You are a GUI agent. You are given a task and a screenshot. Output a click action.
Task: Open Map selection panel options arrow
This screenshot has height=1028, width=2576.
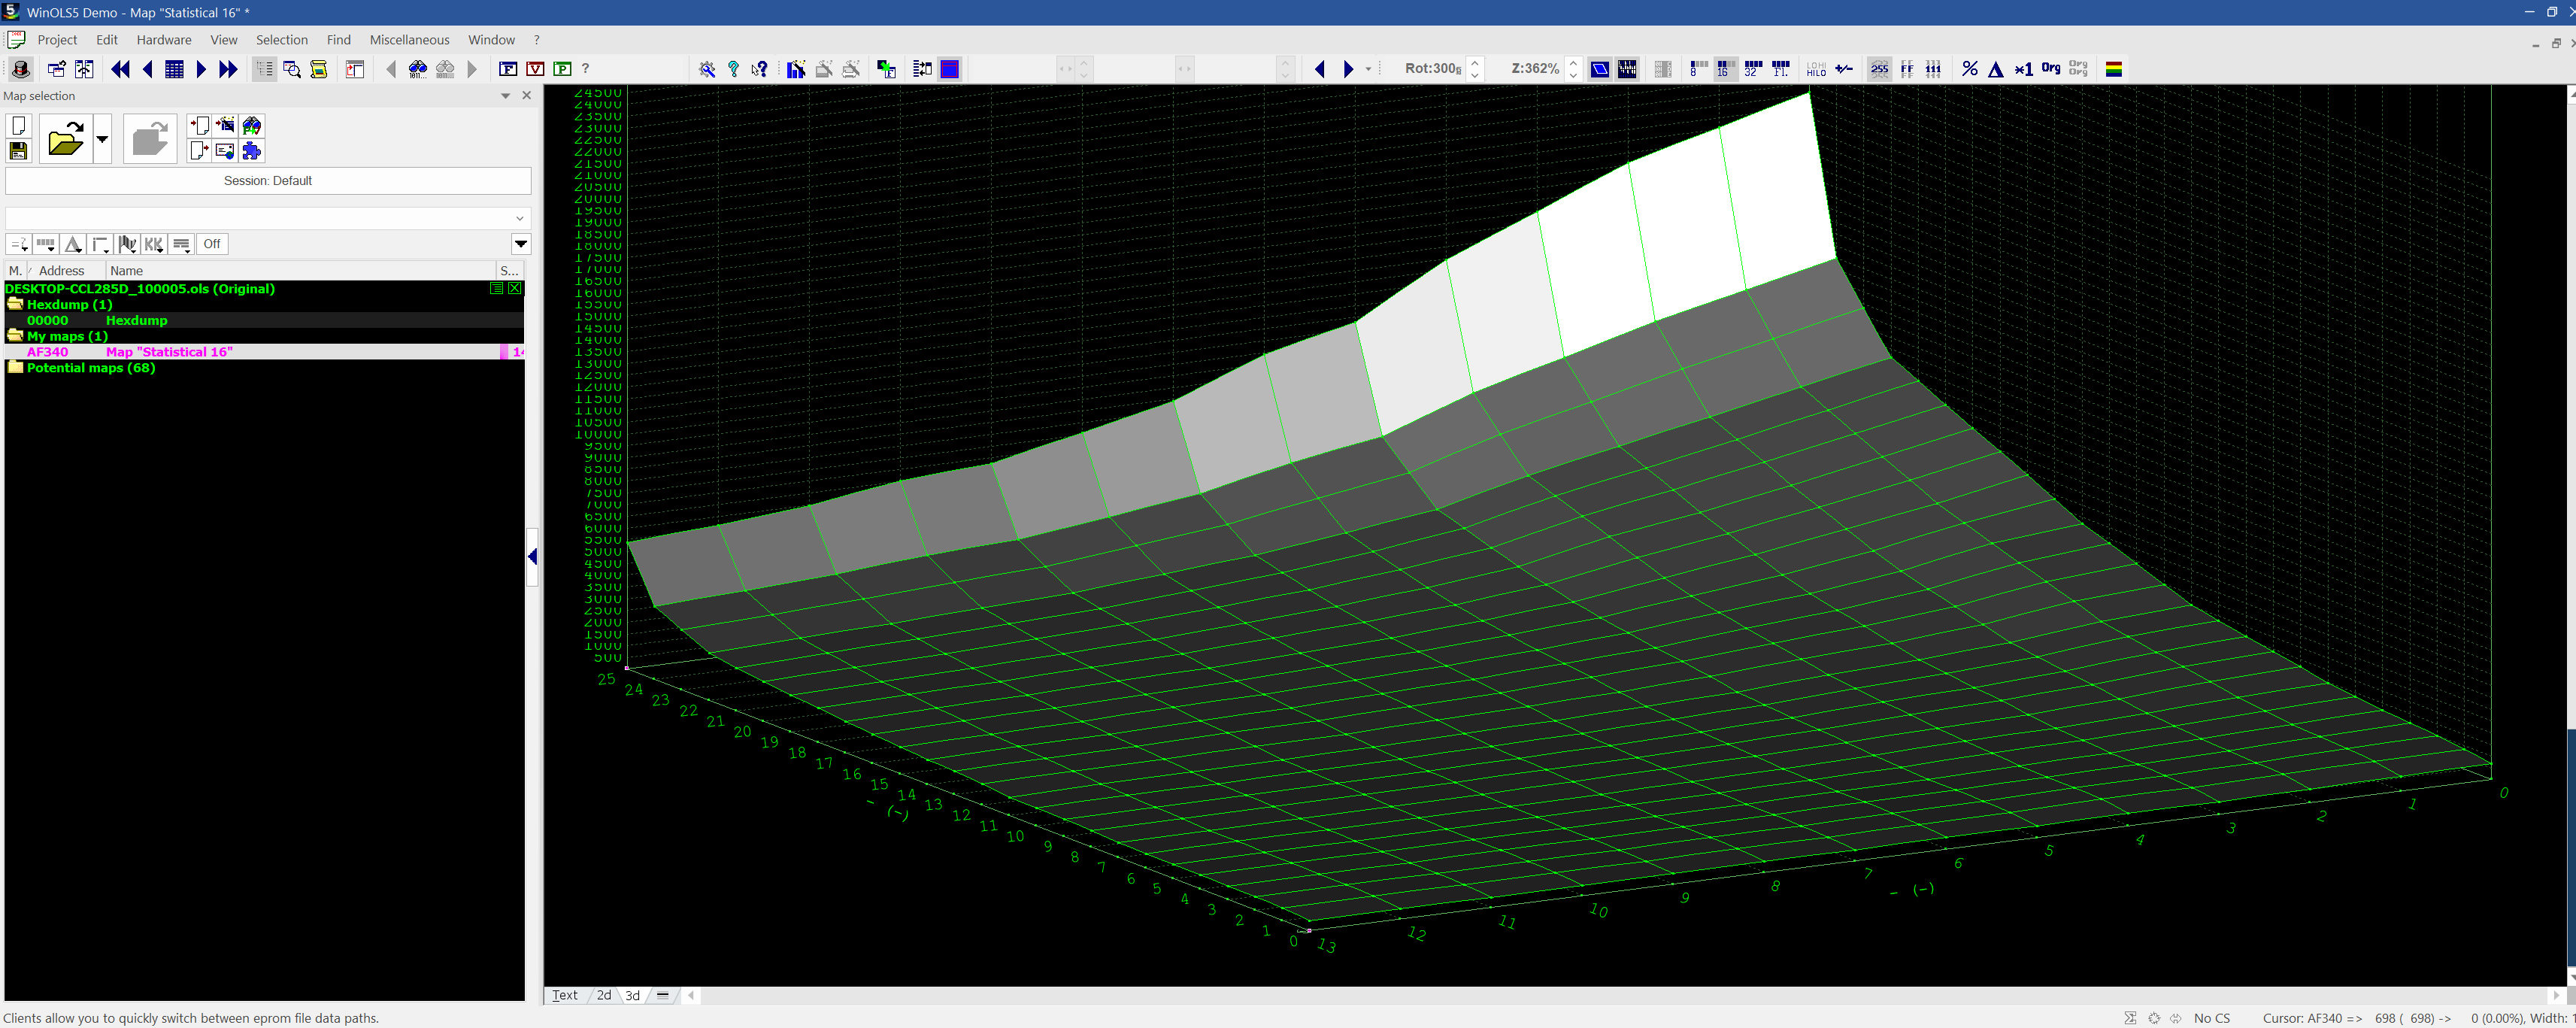506,96
